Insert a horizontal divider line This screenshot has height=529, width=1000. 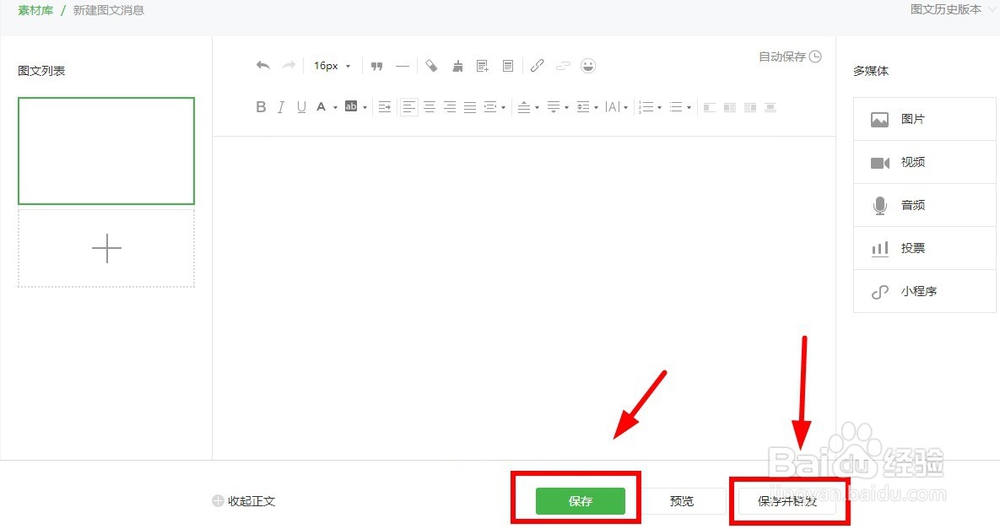point(402,66)
